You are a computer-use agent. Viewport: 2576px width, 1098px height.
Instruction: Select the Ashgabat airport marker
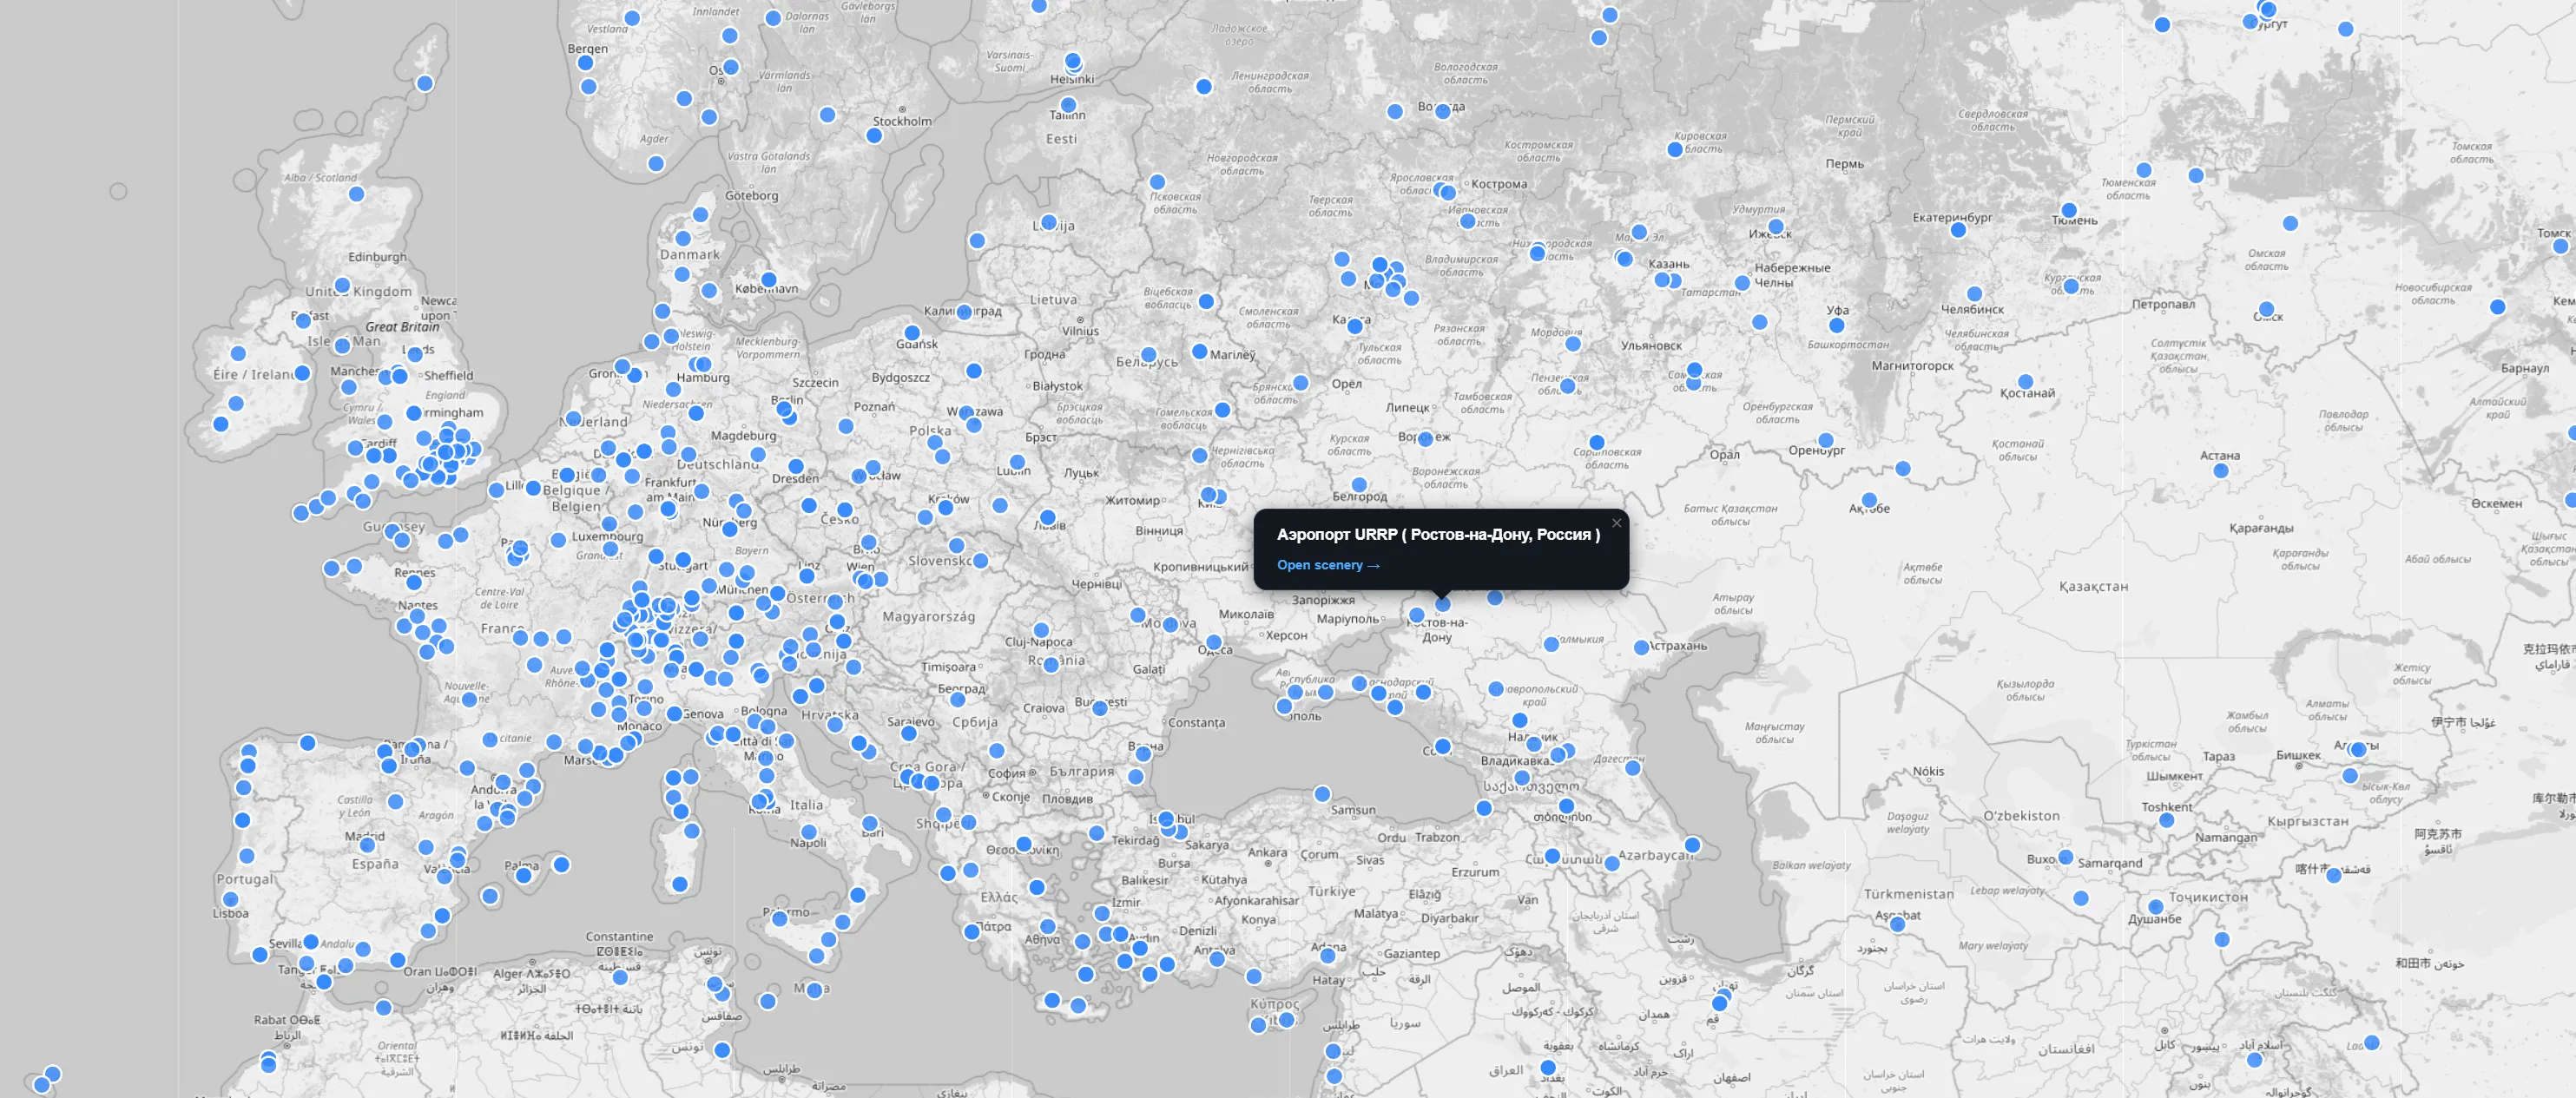1897,924
